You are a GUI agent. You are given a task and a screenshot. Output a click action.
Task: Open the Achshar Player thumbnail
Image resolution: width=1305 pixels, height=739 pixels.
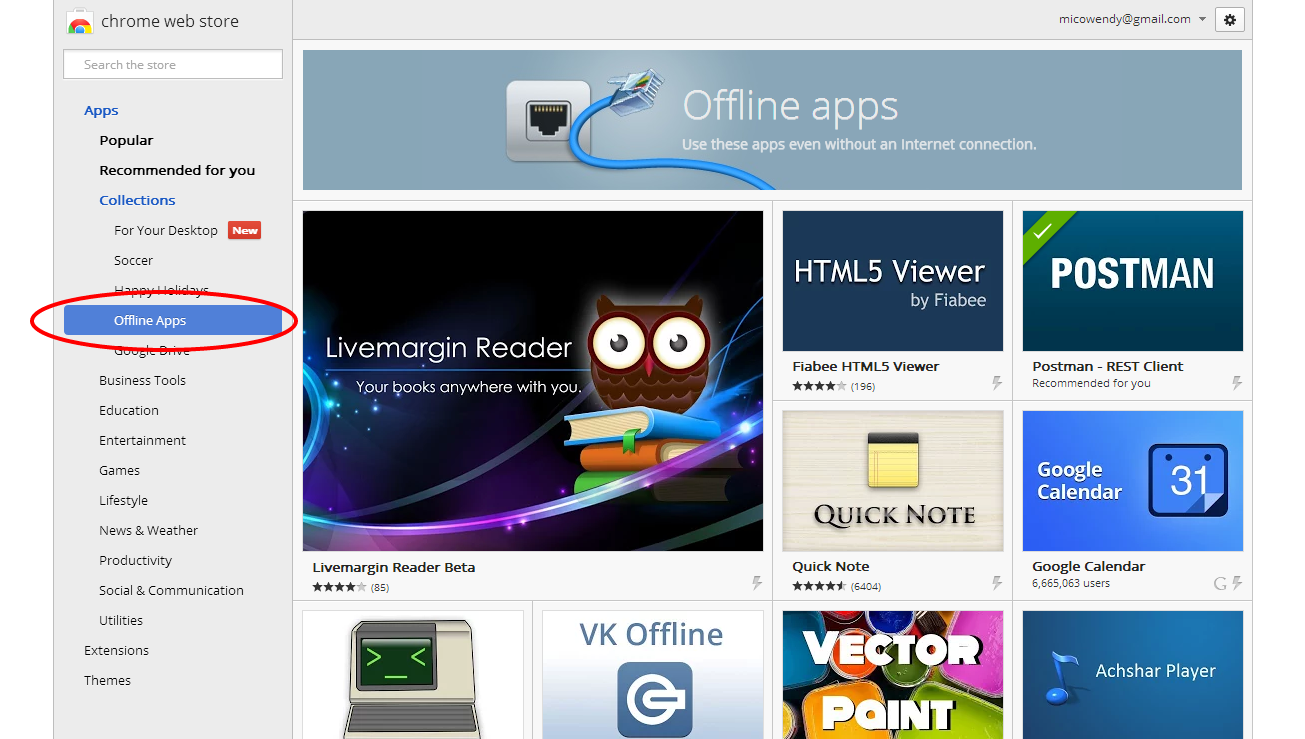[1133, 675]
